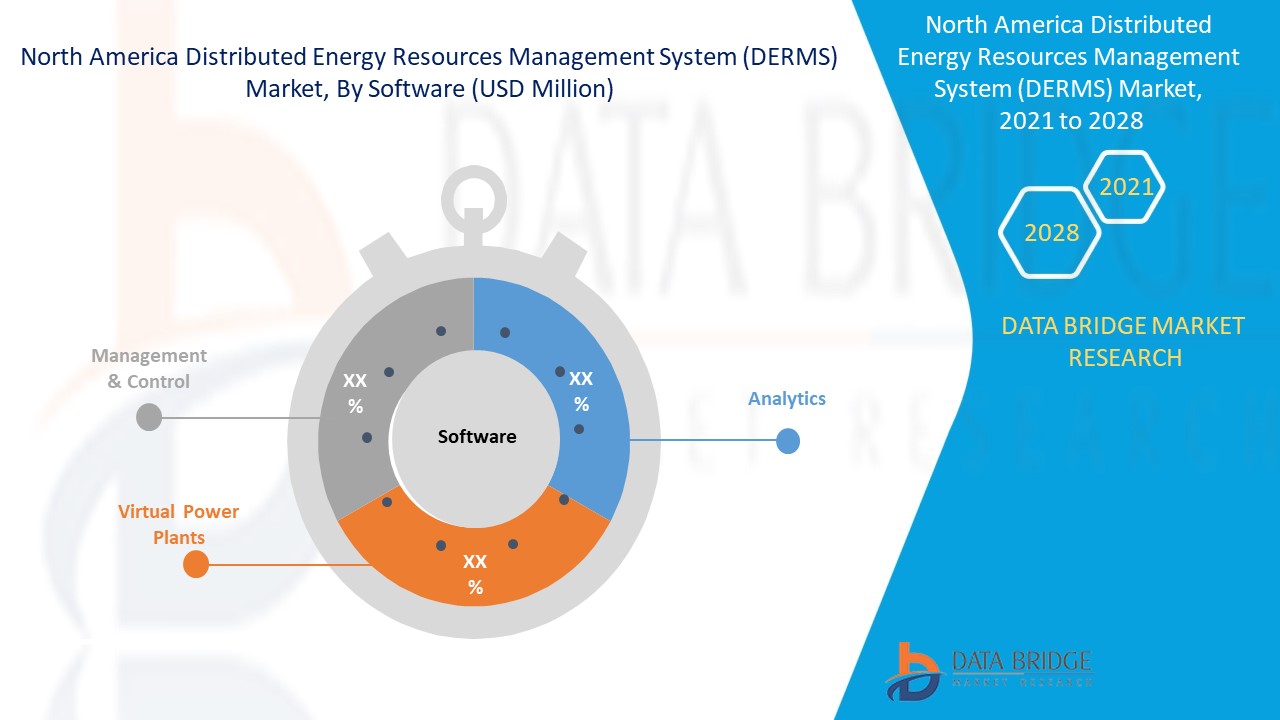
Task: Click the DATA BRIDGE MARKET RESEARCH text link
Action: click(x=1124, y=341)
